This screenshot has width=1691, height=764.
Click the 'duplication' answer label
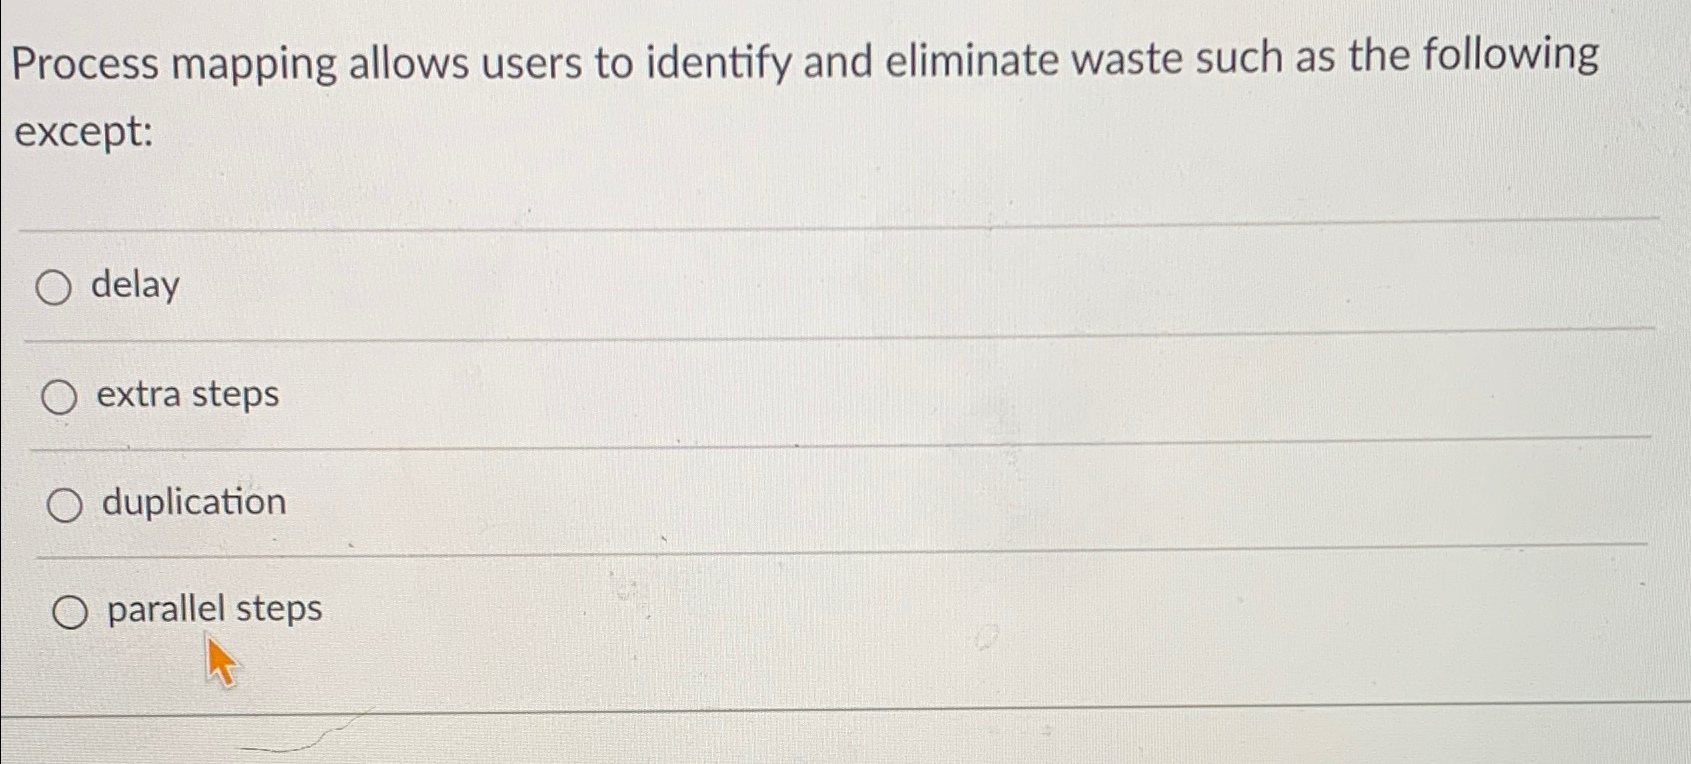[x=191, y=503]
